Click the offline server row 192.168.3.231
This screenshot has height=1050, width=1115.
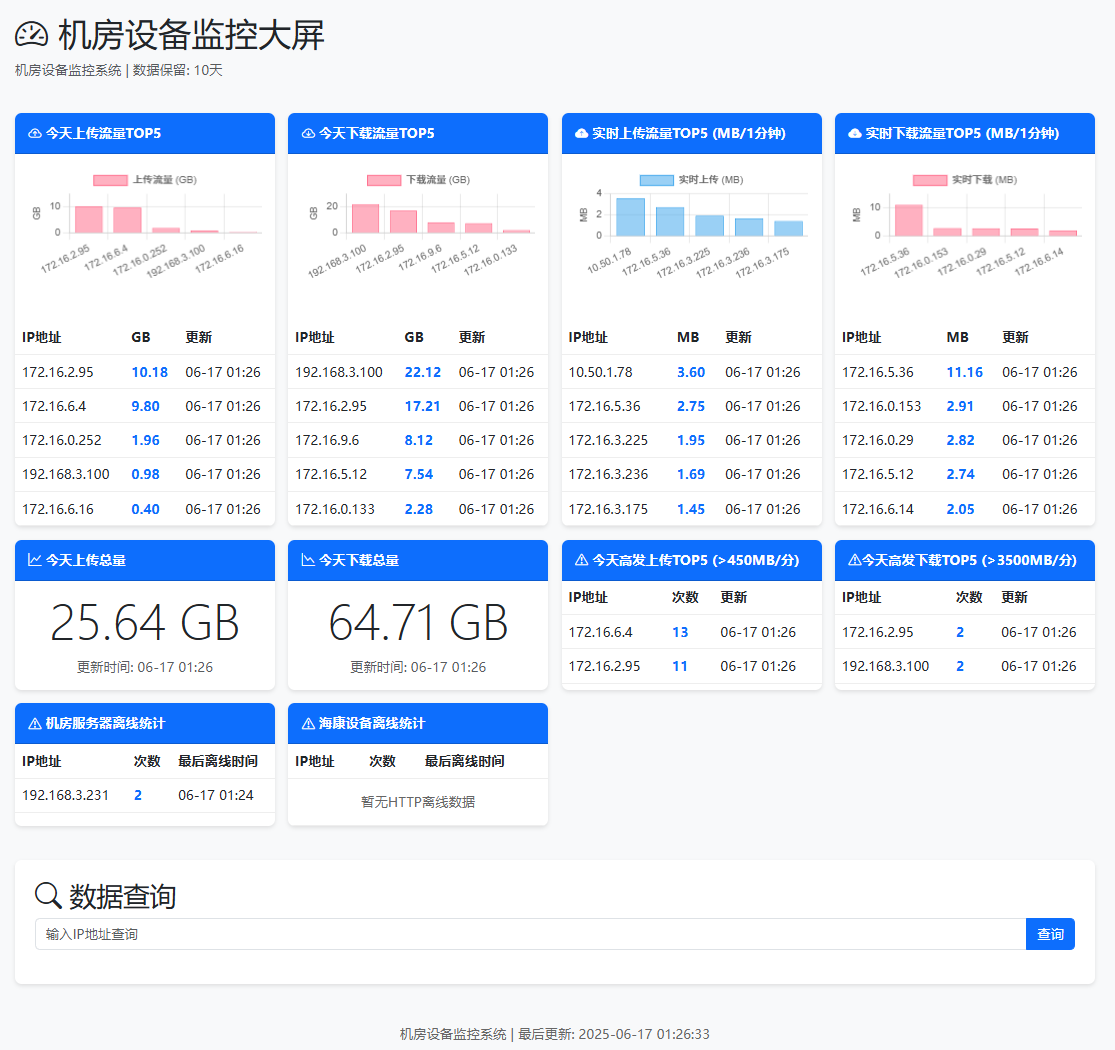pos(144,795)
